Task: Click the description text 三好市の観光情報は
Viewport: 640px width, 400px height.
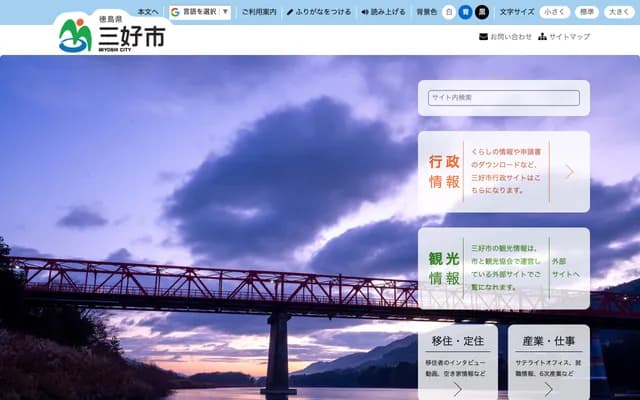Action: click(x=504, y=248)
